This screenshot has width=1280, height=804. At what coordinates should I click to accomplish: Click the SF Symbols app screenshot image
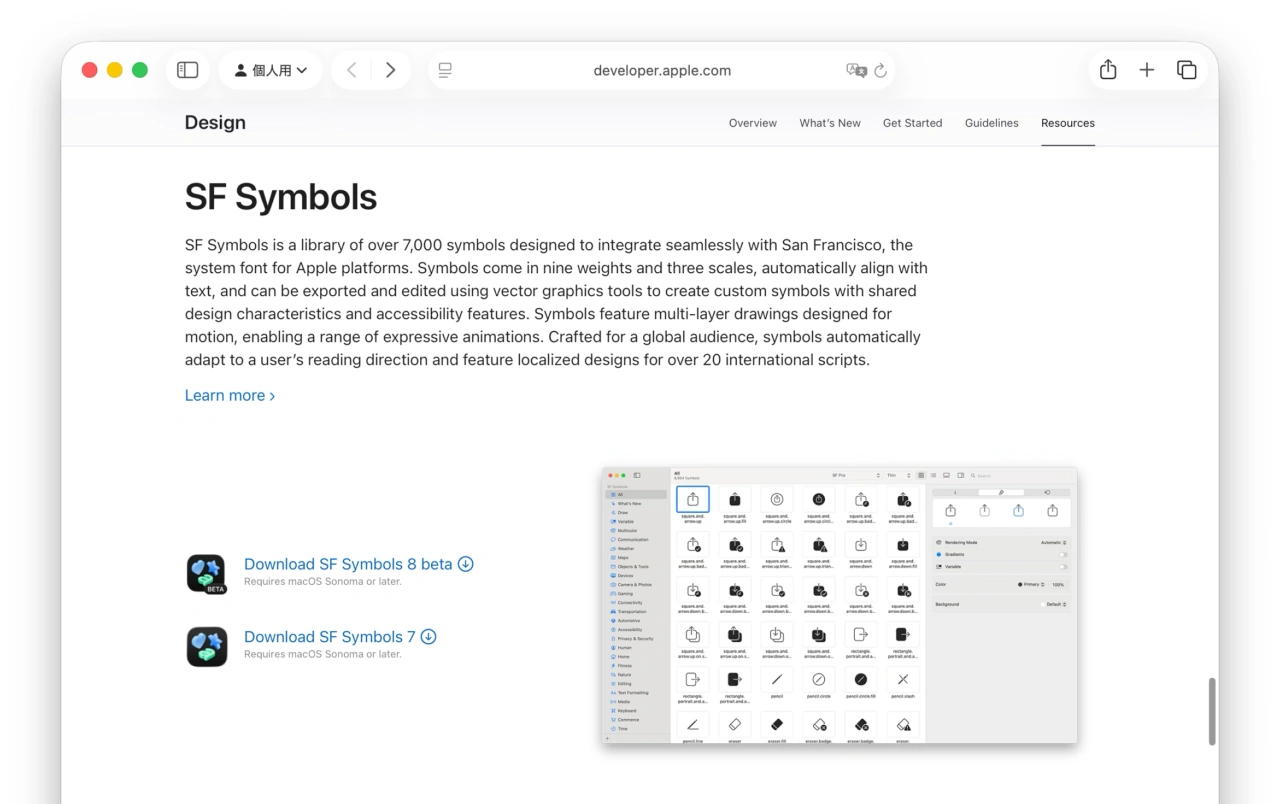click(x=840, y=605)
